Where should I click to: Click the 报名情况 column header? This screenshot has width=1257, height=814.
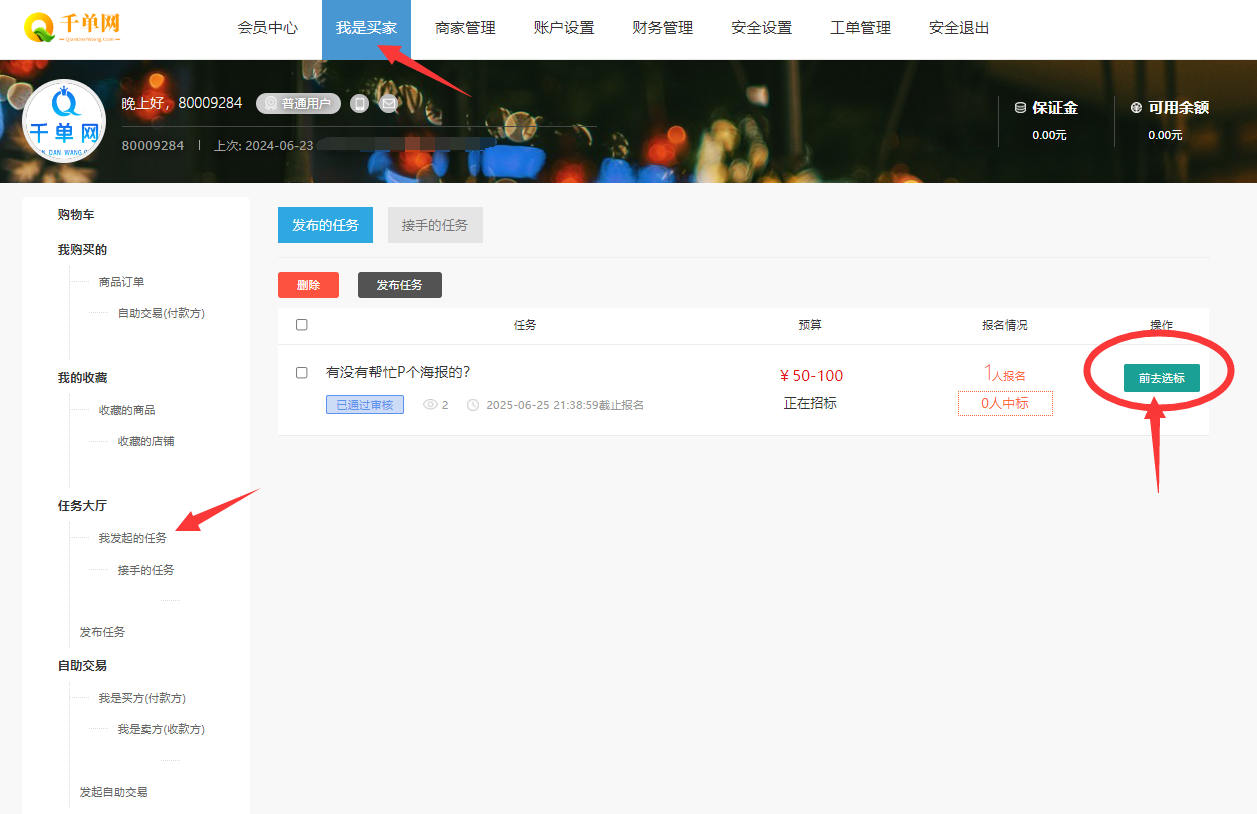click(x=1004, y=325)
